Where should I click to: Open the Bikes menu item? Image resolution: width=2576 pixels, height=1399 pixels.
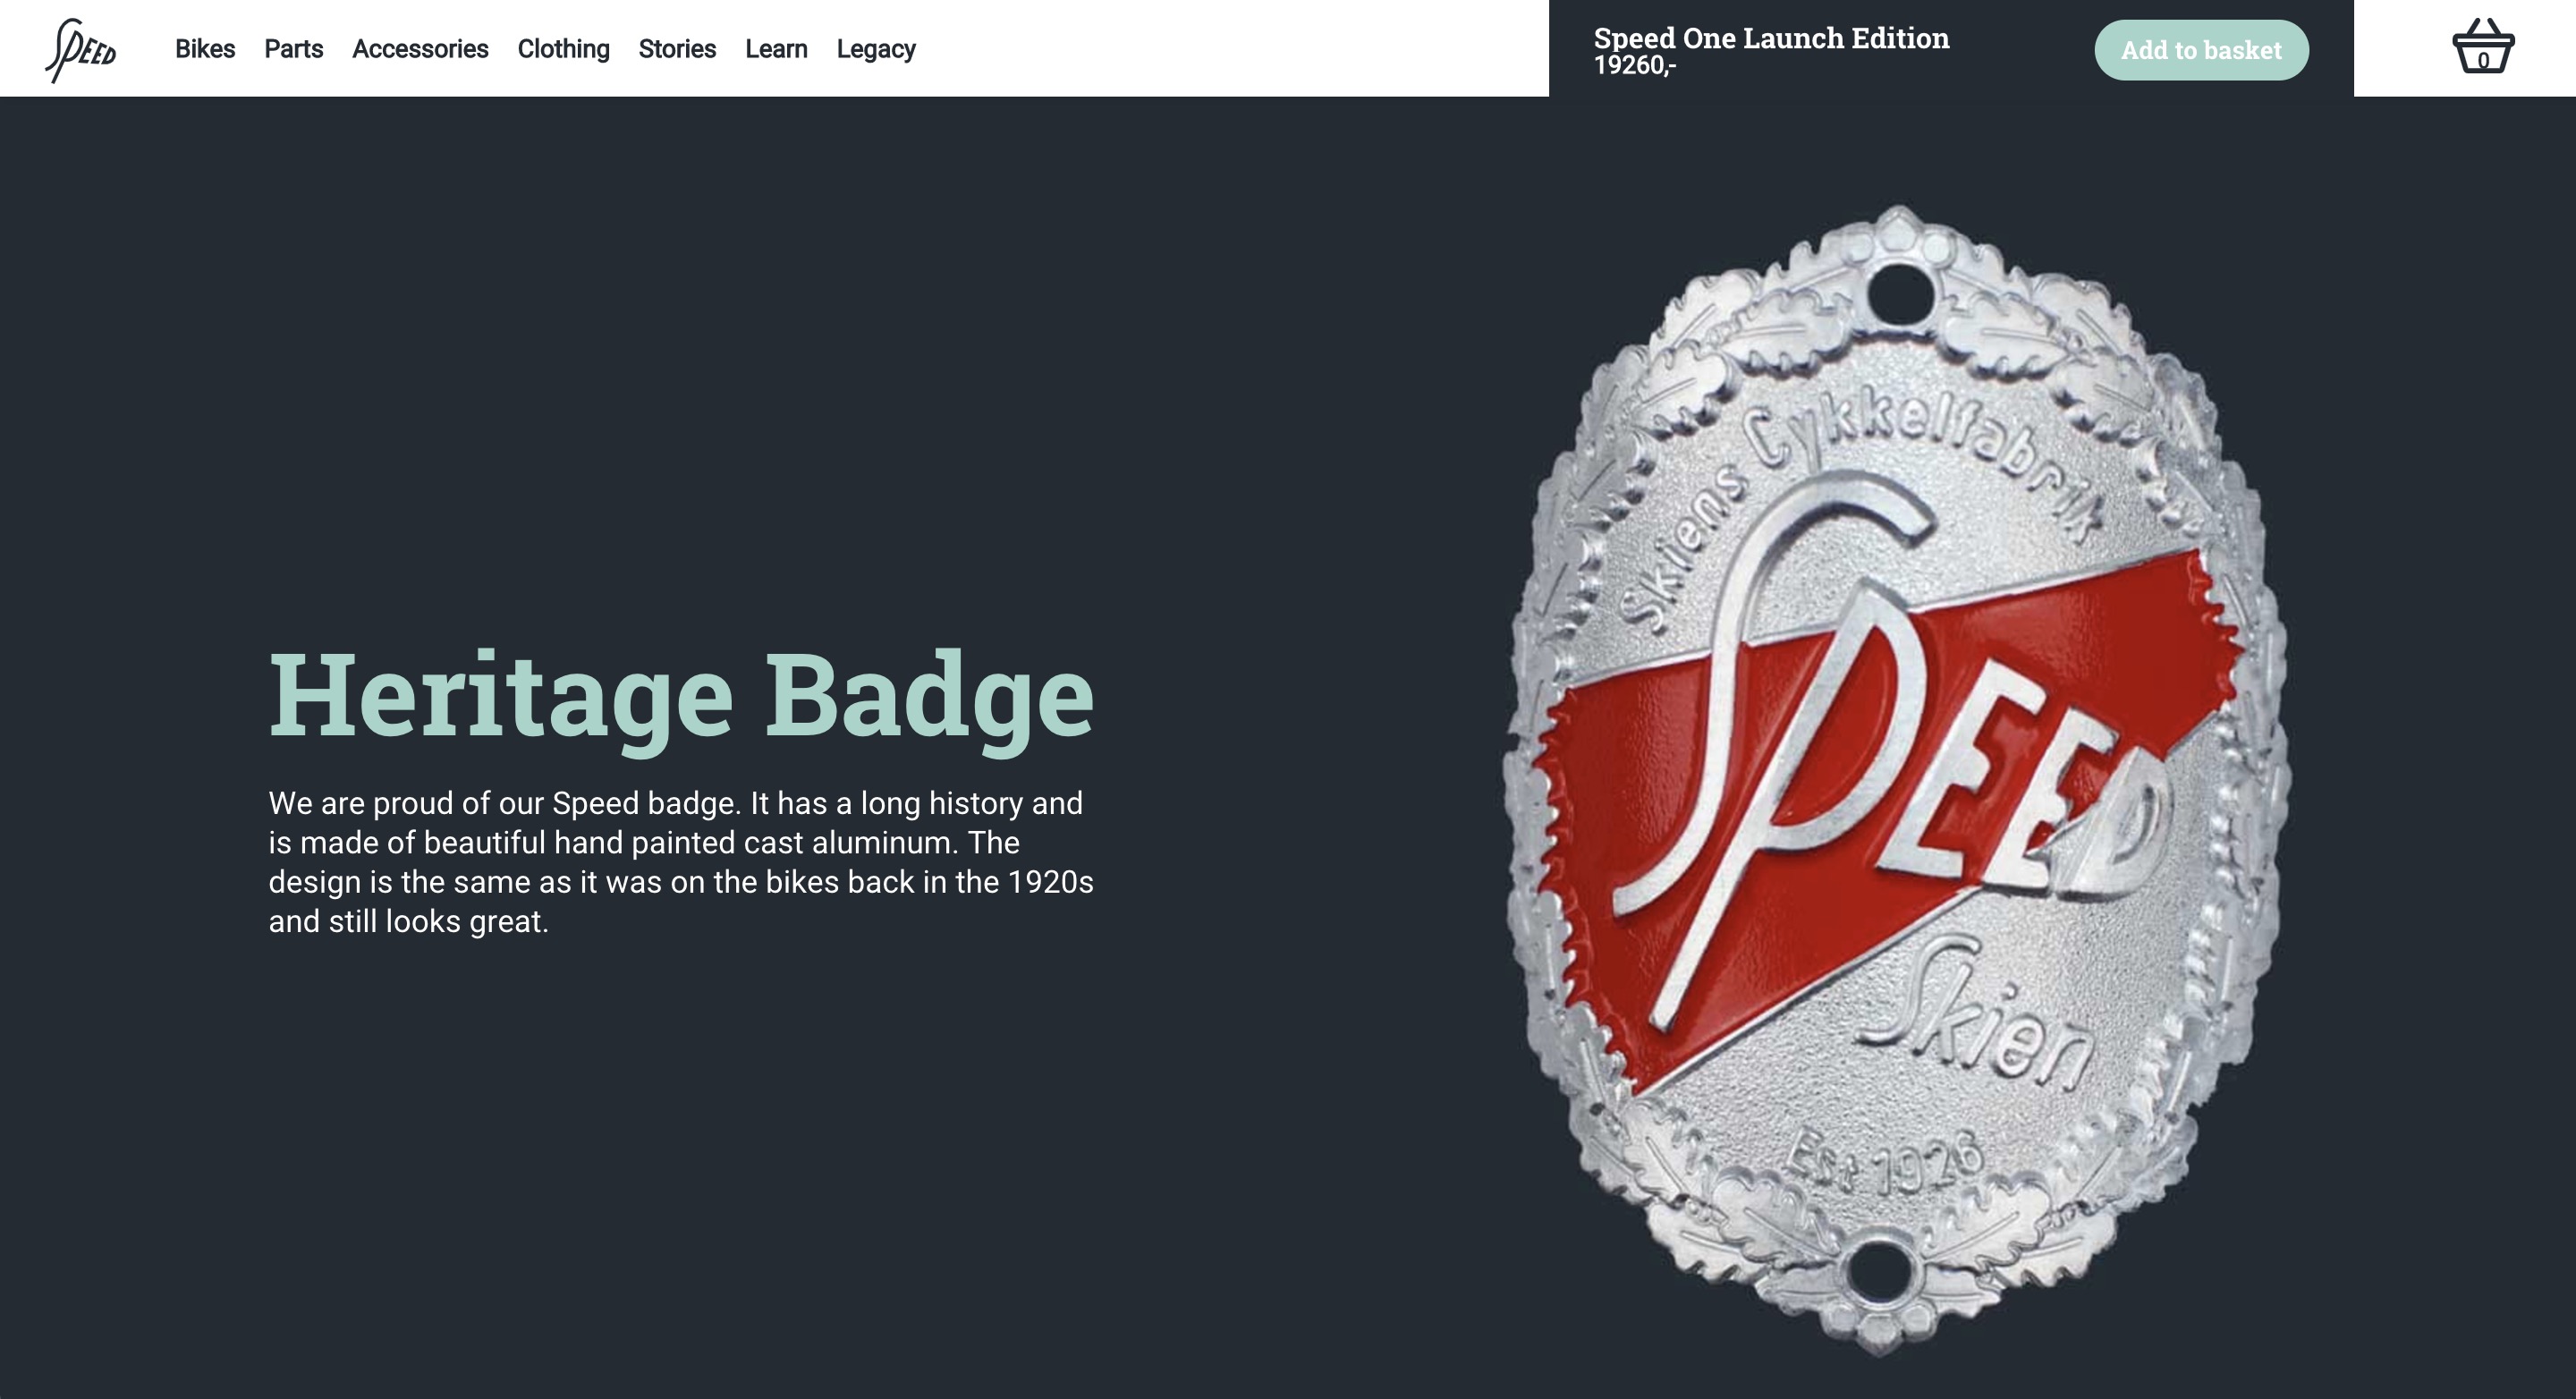(205, 49)
